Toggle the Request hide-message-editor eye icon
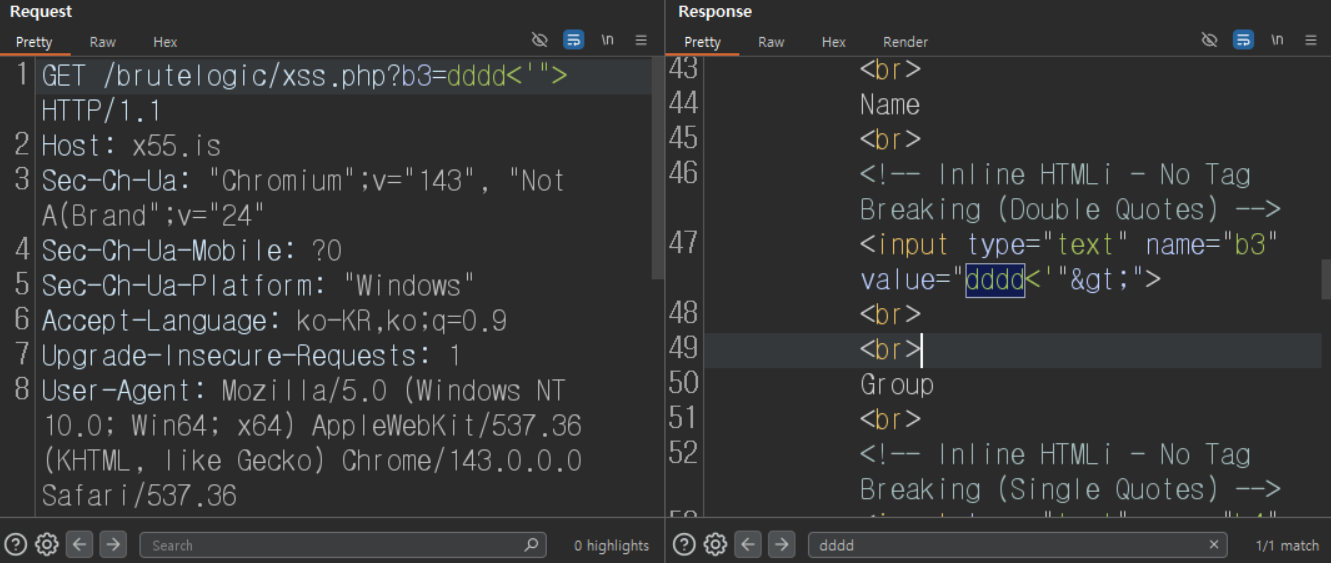Screen dimensions: 1331x563 pyautogui.click(x=540, y=40)
